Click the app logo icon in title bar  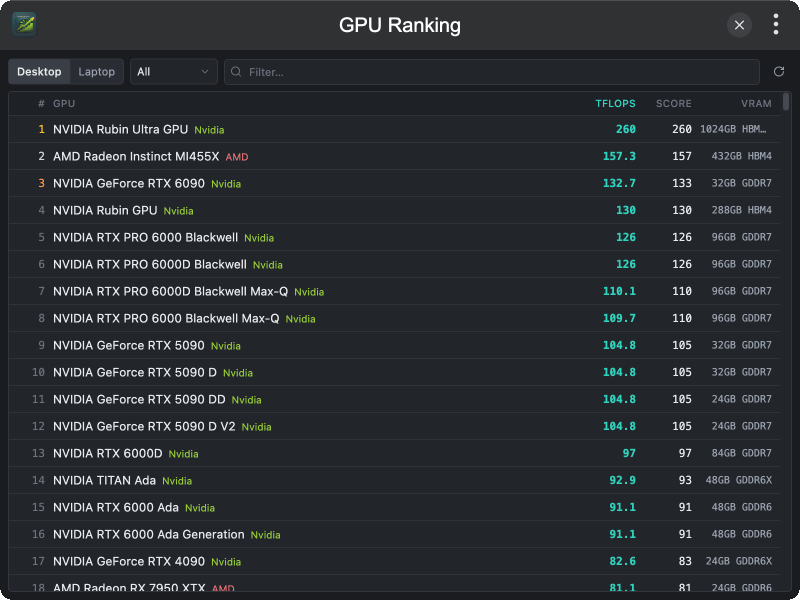[x=24, y=24]
